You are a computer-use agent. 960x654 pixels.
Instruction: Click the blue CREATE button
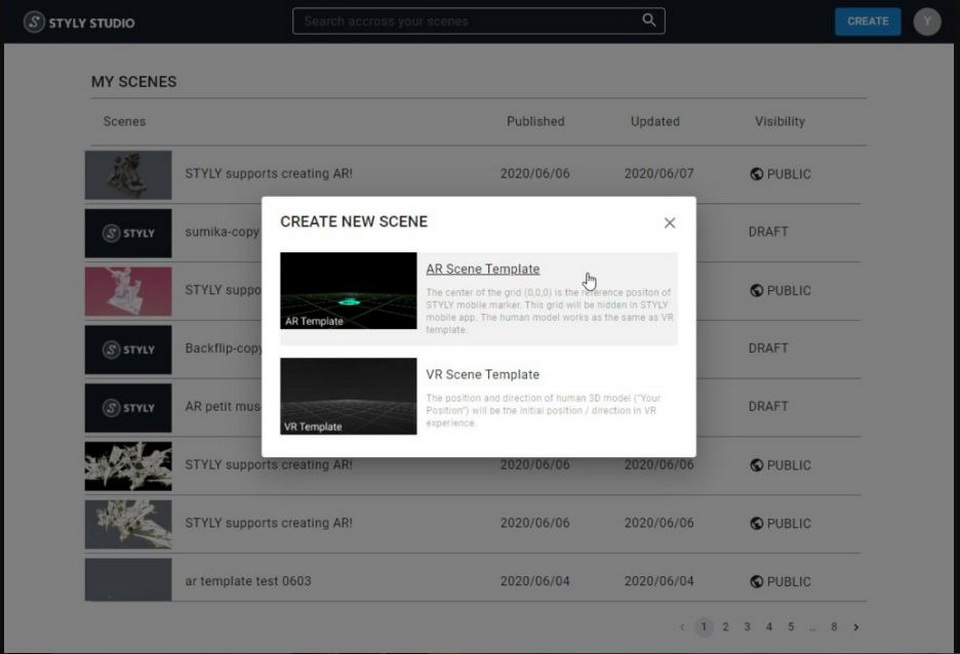pyautogui.click(x=868, y=21)
